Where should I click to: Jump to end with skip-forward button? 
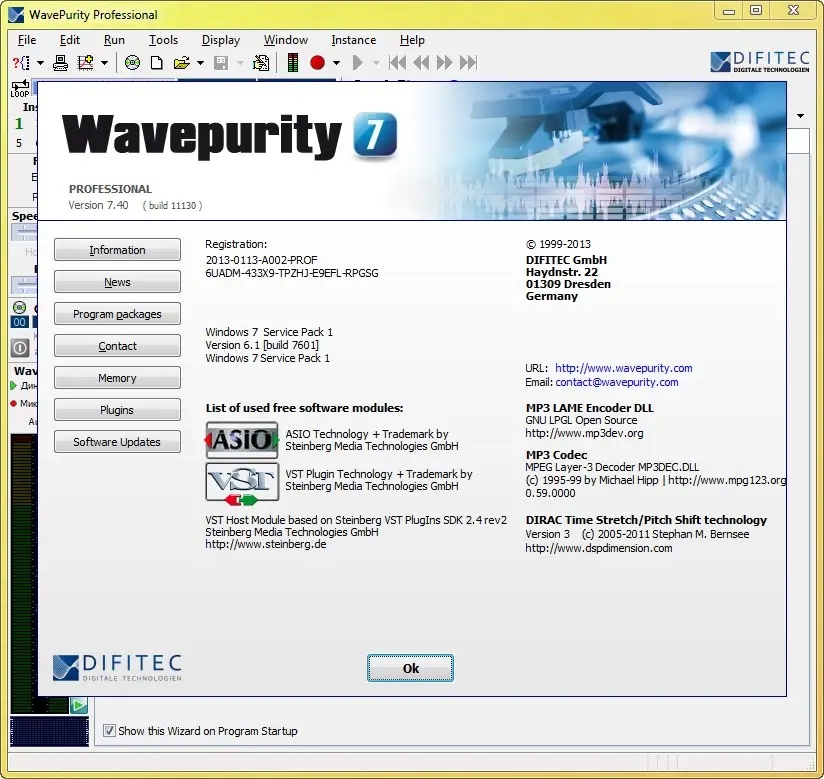point(468,63)
